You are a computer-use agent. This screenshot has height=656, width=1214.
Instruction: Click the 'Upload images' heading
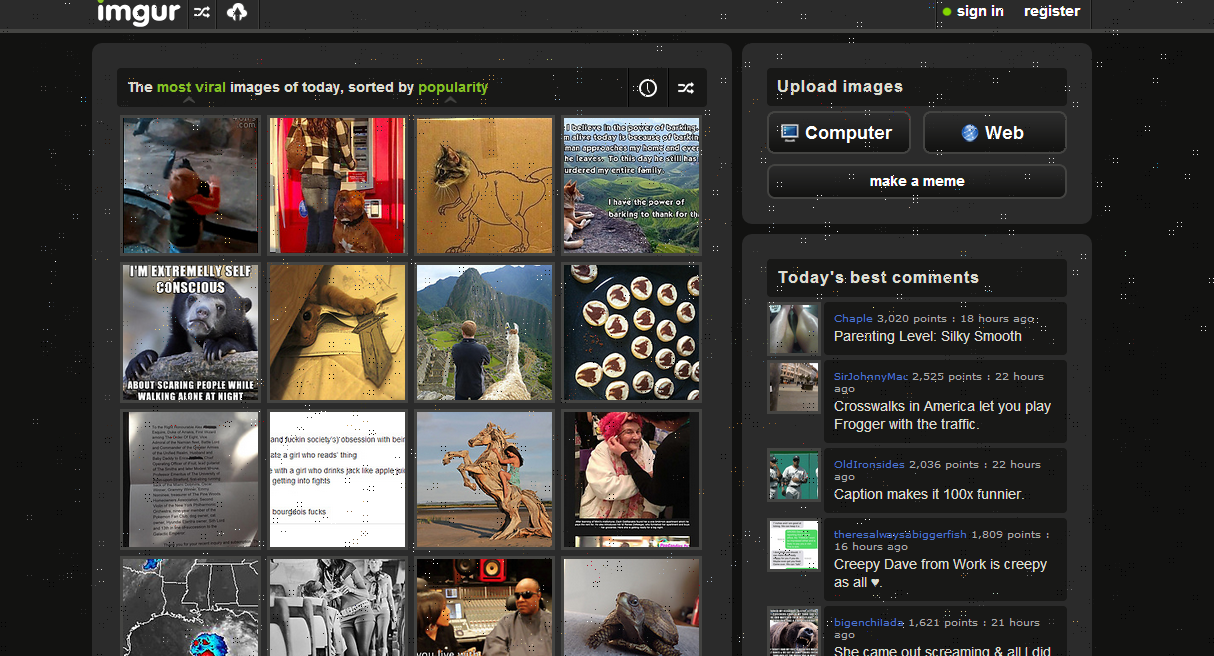tap(840, 86)
